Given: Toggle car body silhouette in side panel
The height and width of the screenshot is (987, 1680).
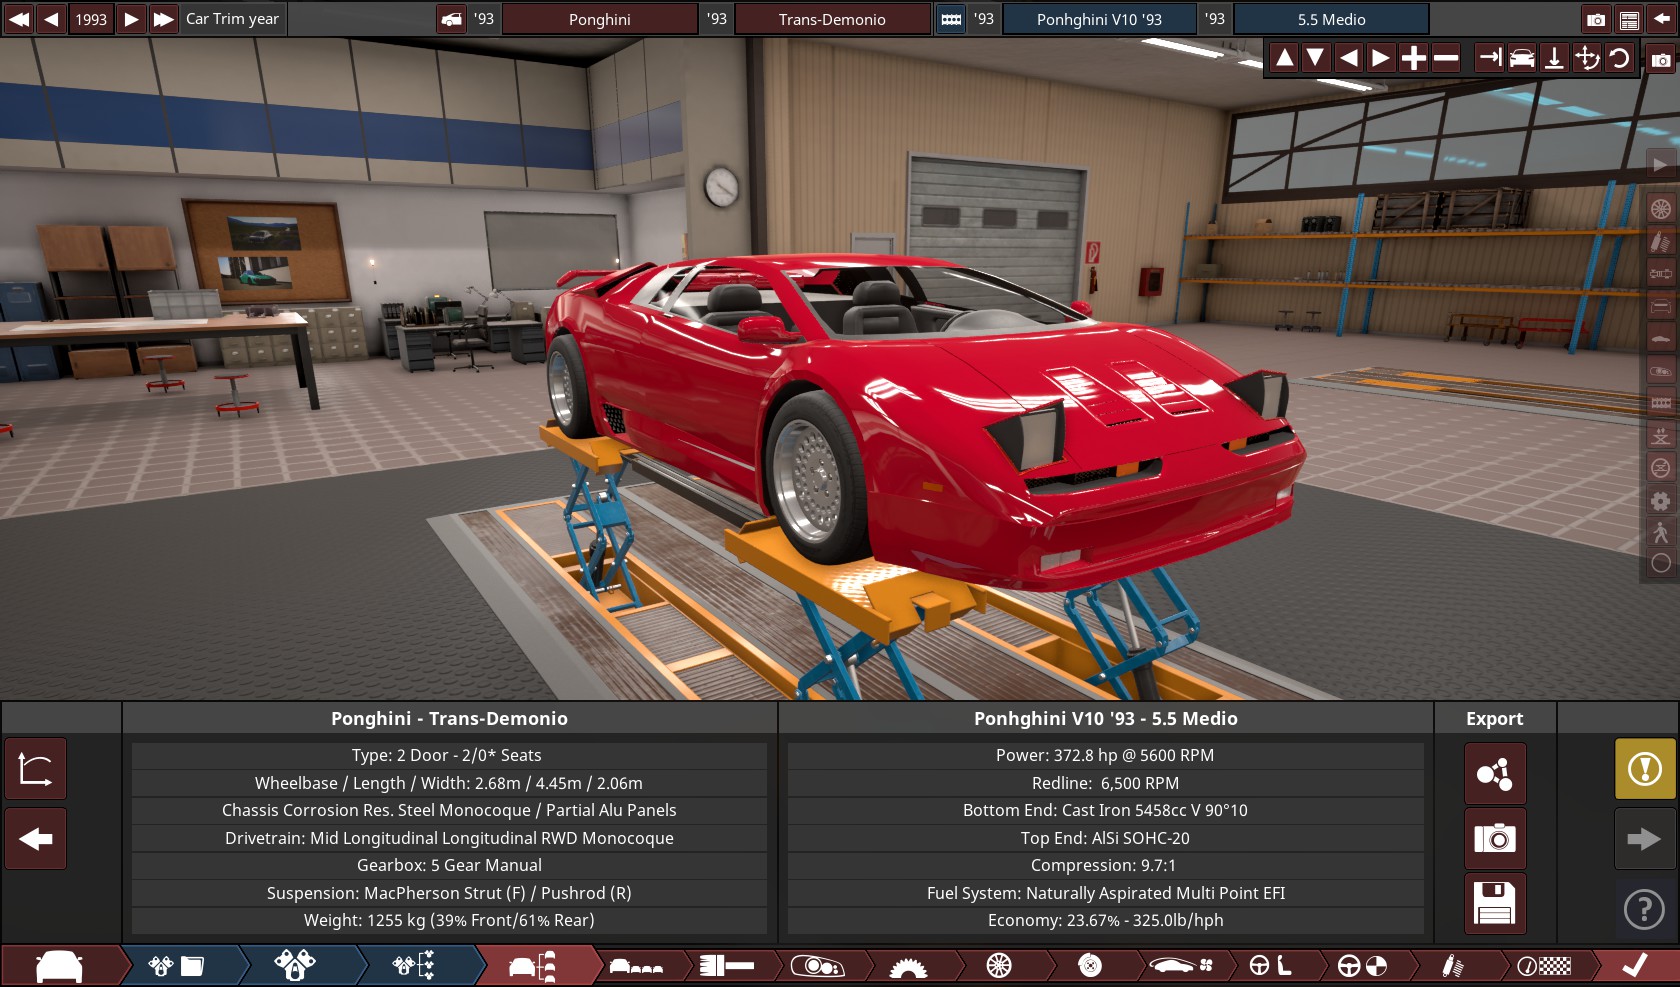Looking at the screenshot, I should click(x=1661, y=339).
